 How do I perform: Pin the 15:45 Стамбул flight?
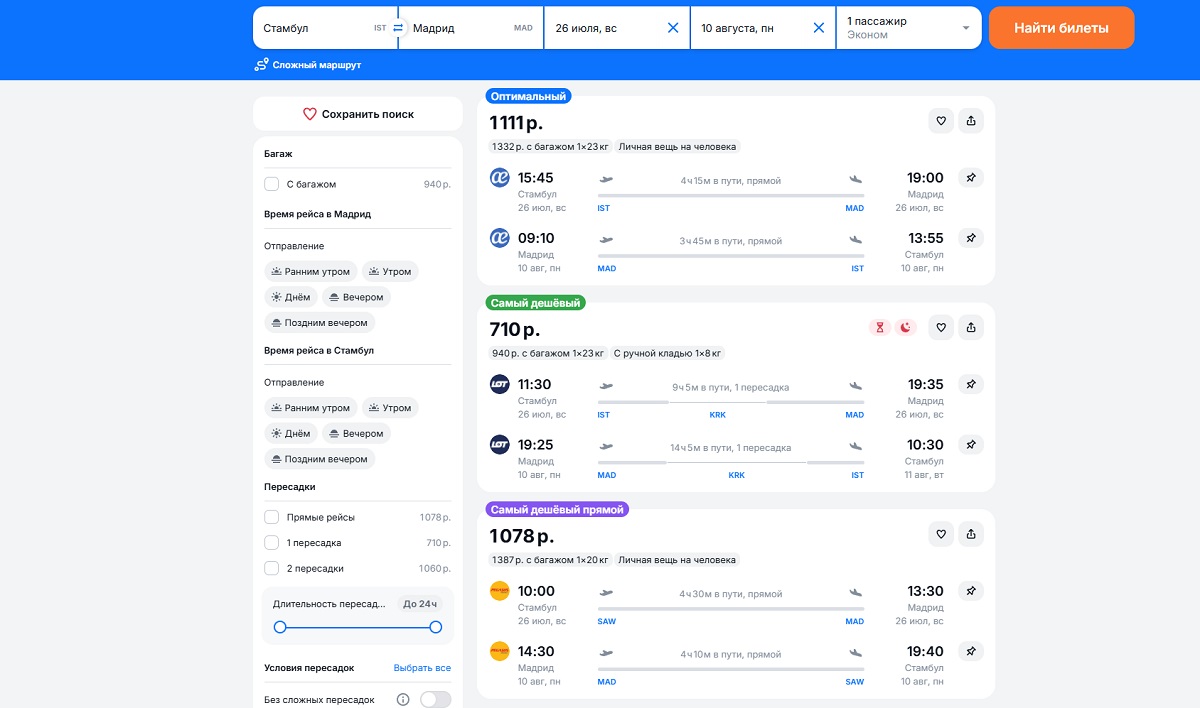[971, 178]
